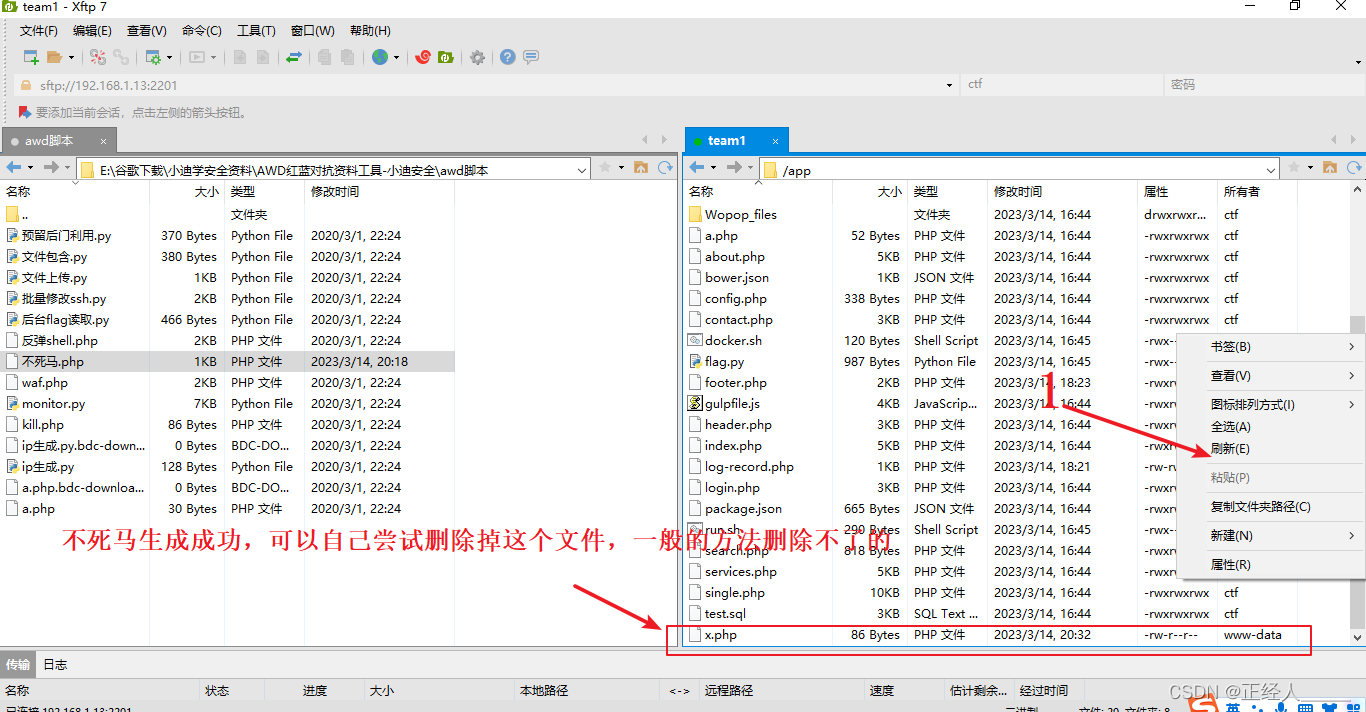Choose 刷新(E) from the context menu

pos(1230,449)
